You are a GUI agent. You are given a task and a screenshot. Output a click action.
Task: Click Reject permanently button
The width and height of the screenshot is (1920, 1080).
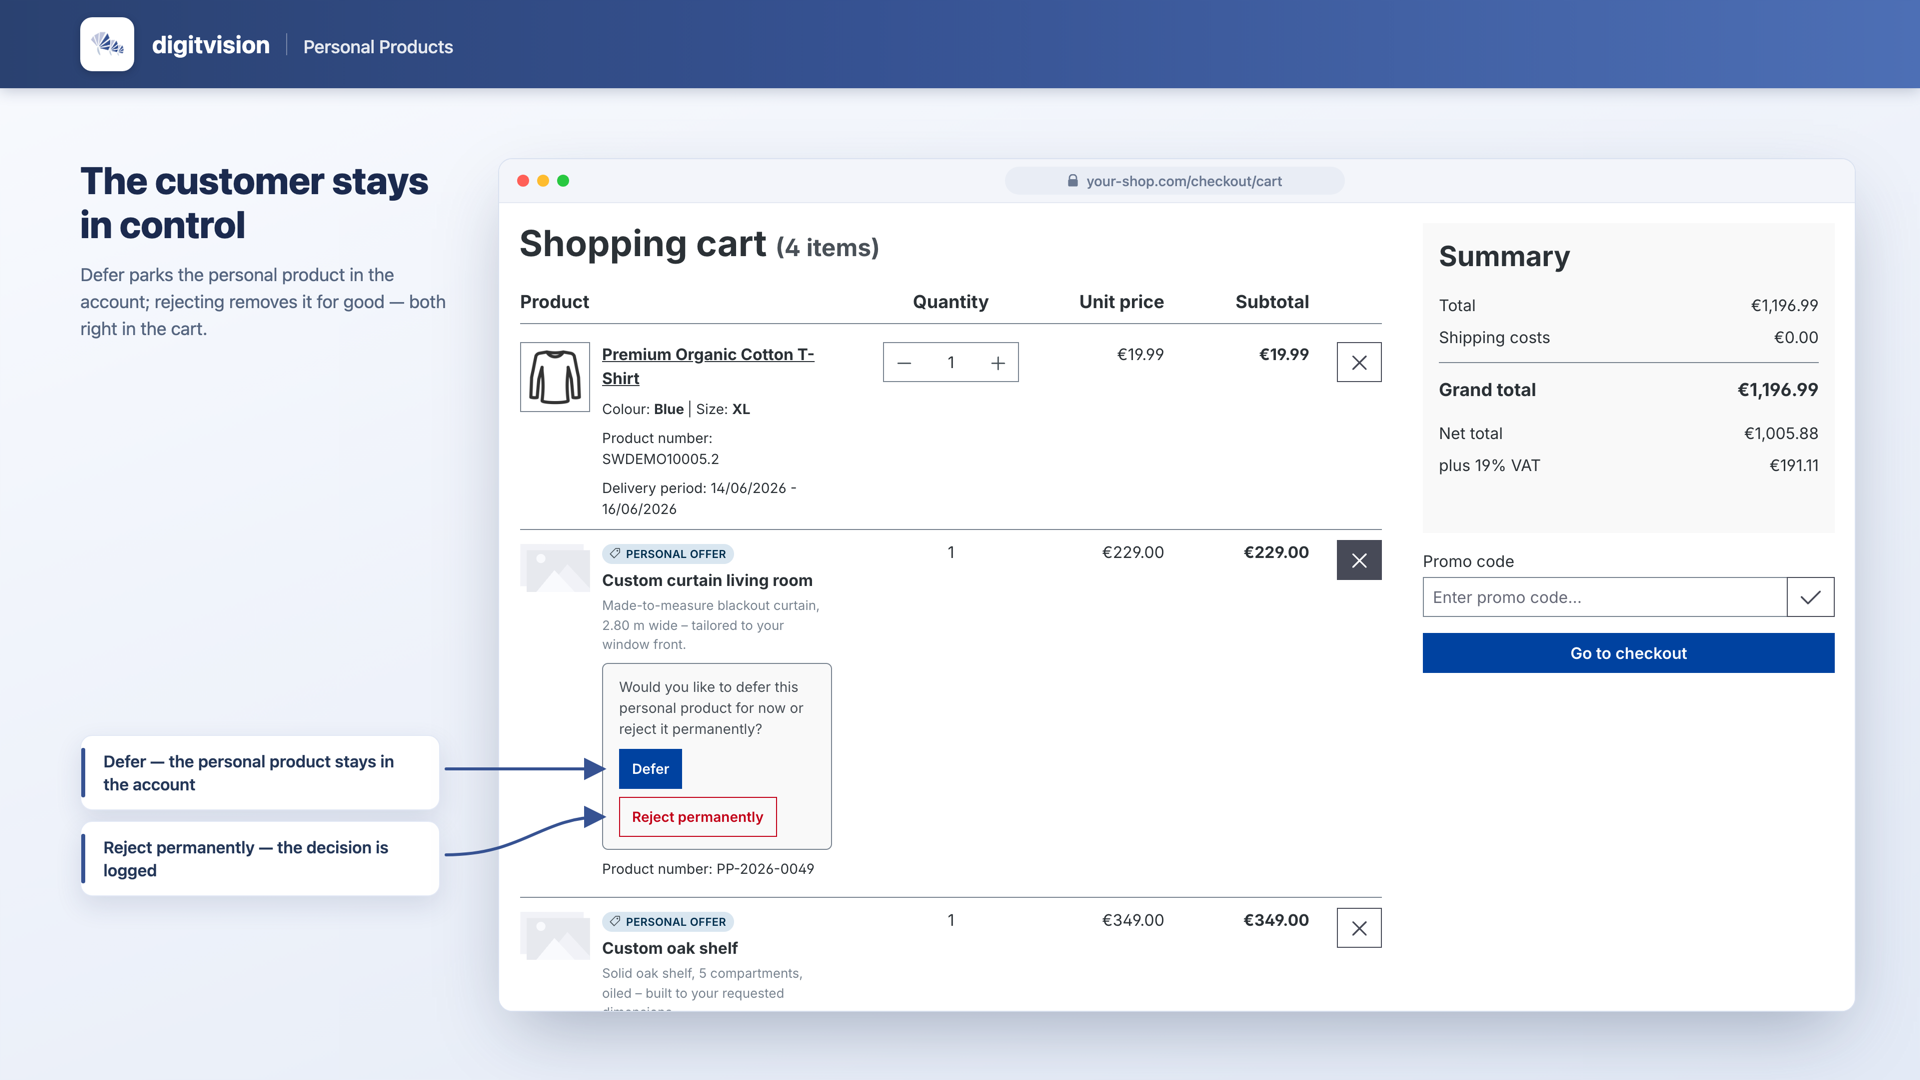697,817
